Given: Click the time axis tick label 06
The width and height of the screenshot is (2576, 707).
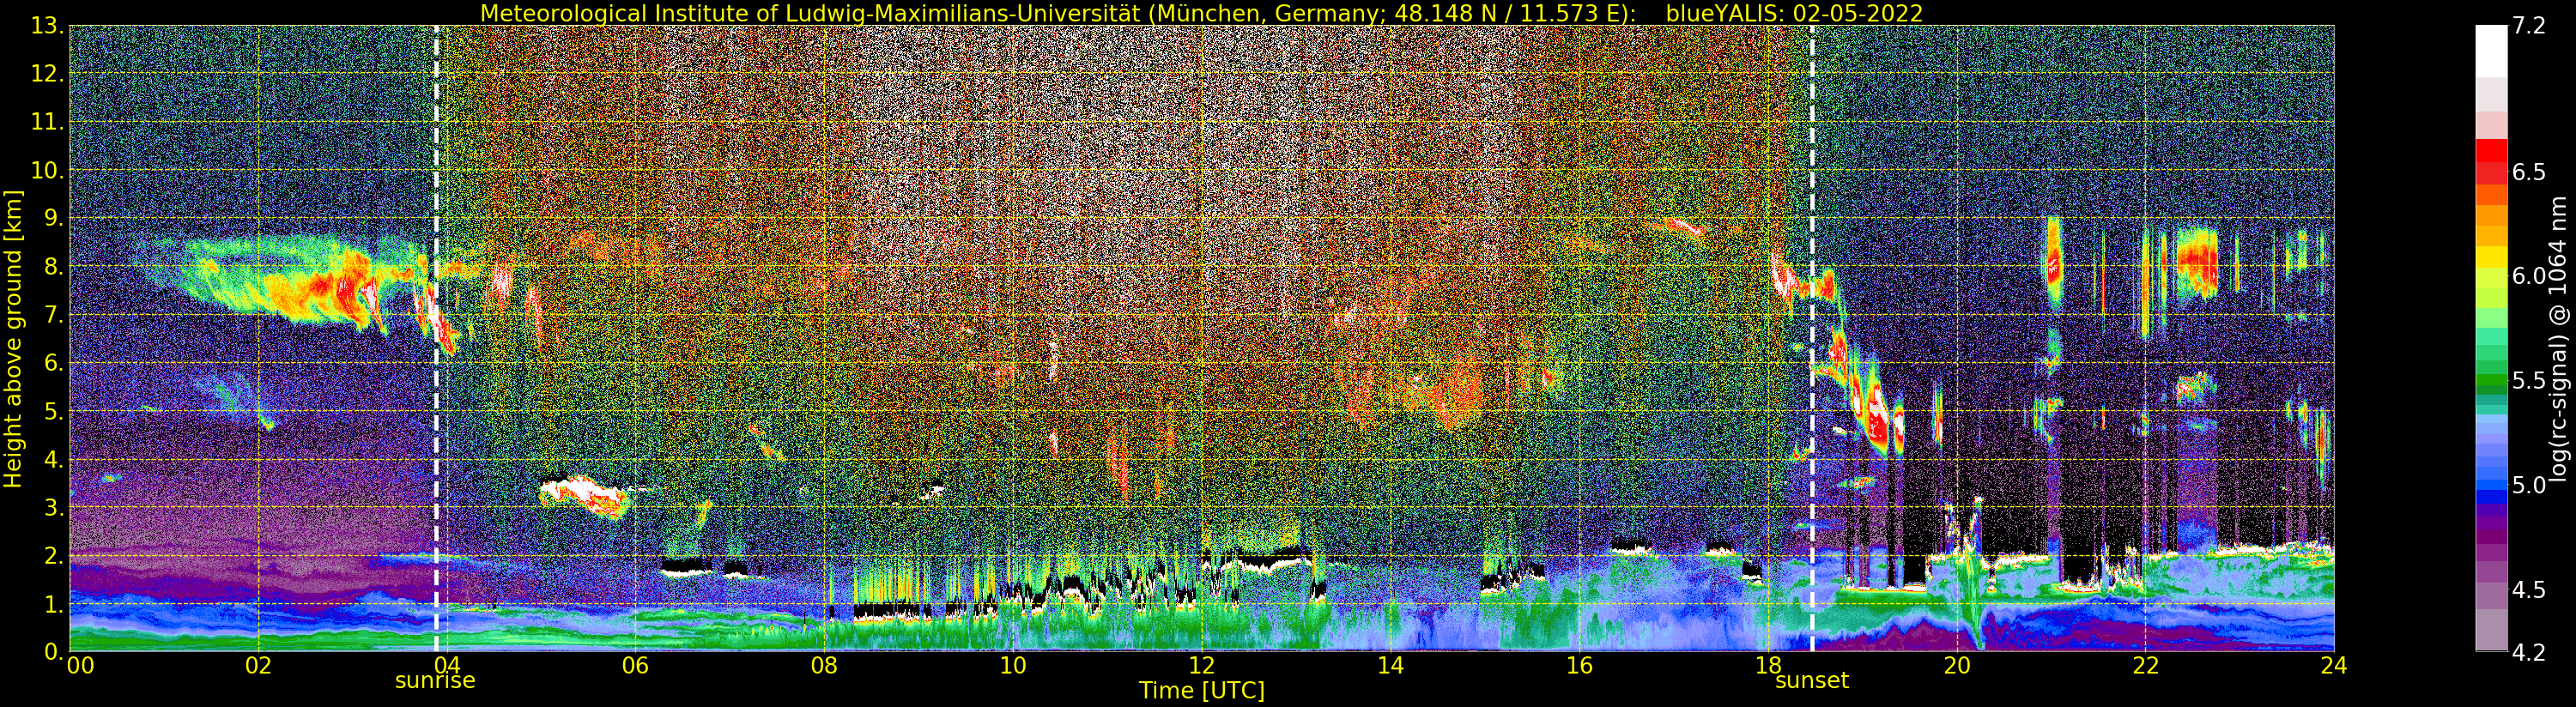Looking at the screenshot, I should point(635,666).
